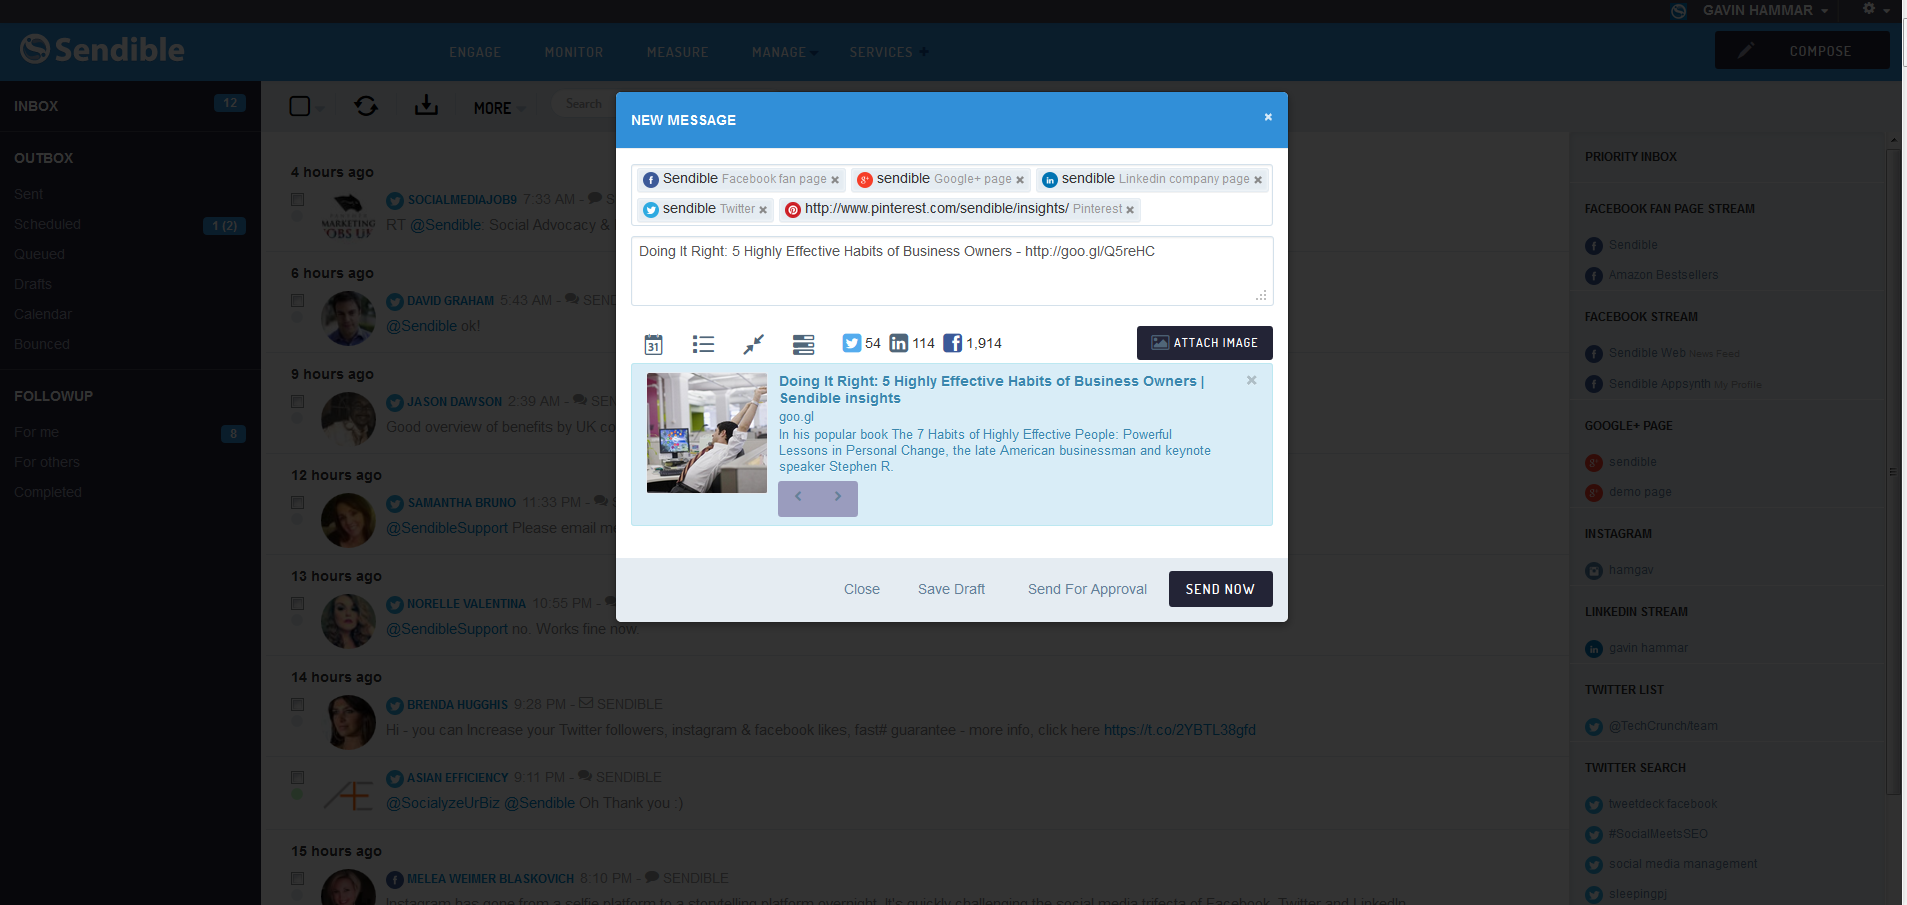Click the LinkedIn icon beside gavin hammar
This screenshot has height=905, width=1907.
click(x=1594, y=648)
